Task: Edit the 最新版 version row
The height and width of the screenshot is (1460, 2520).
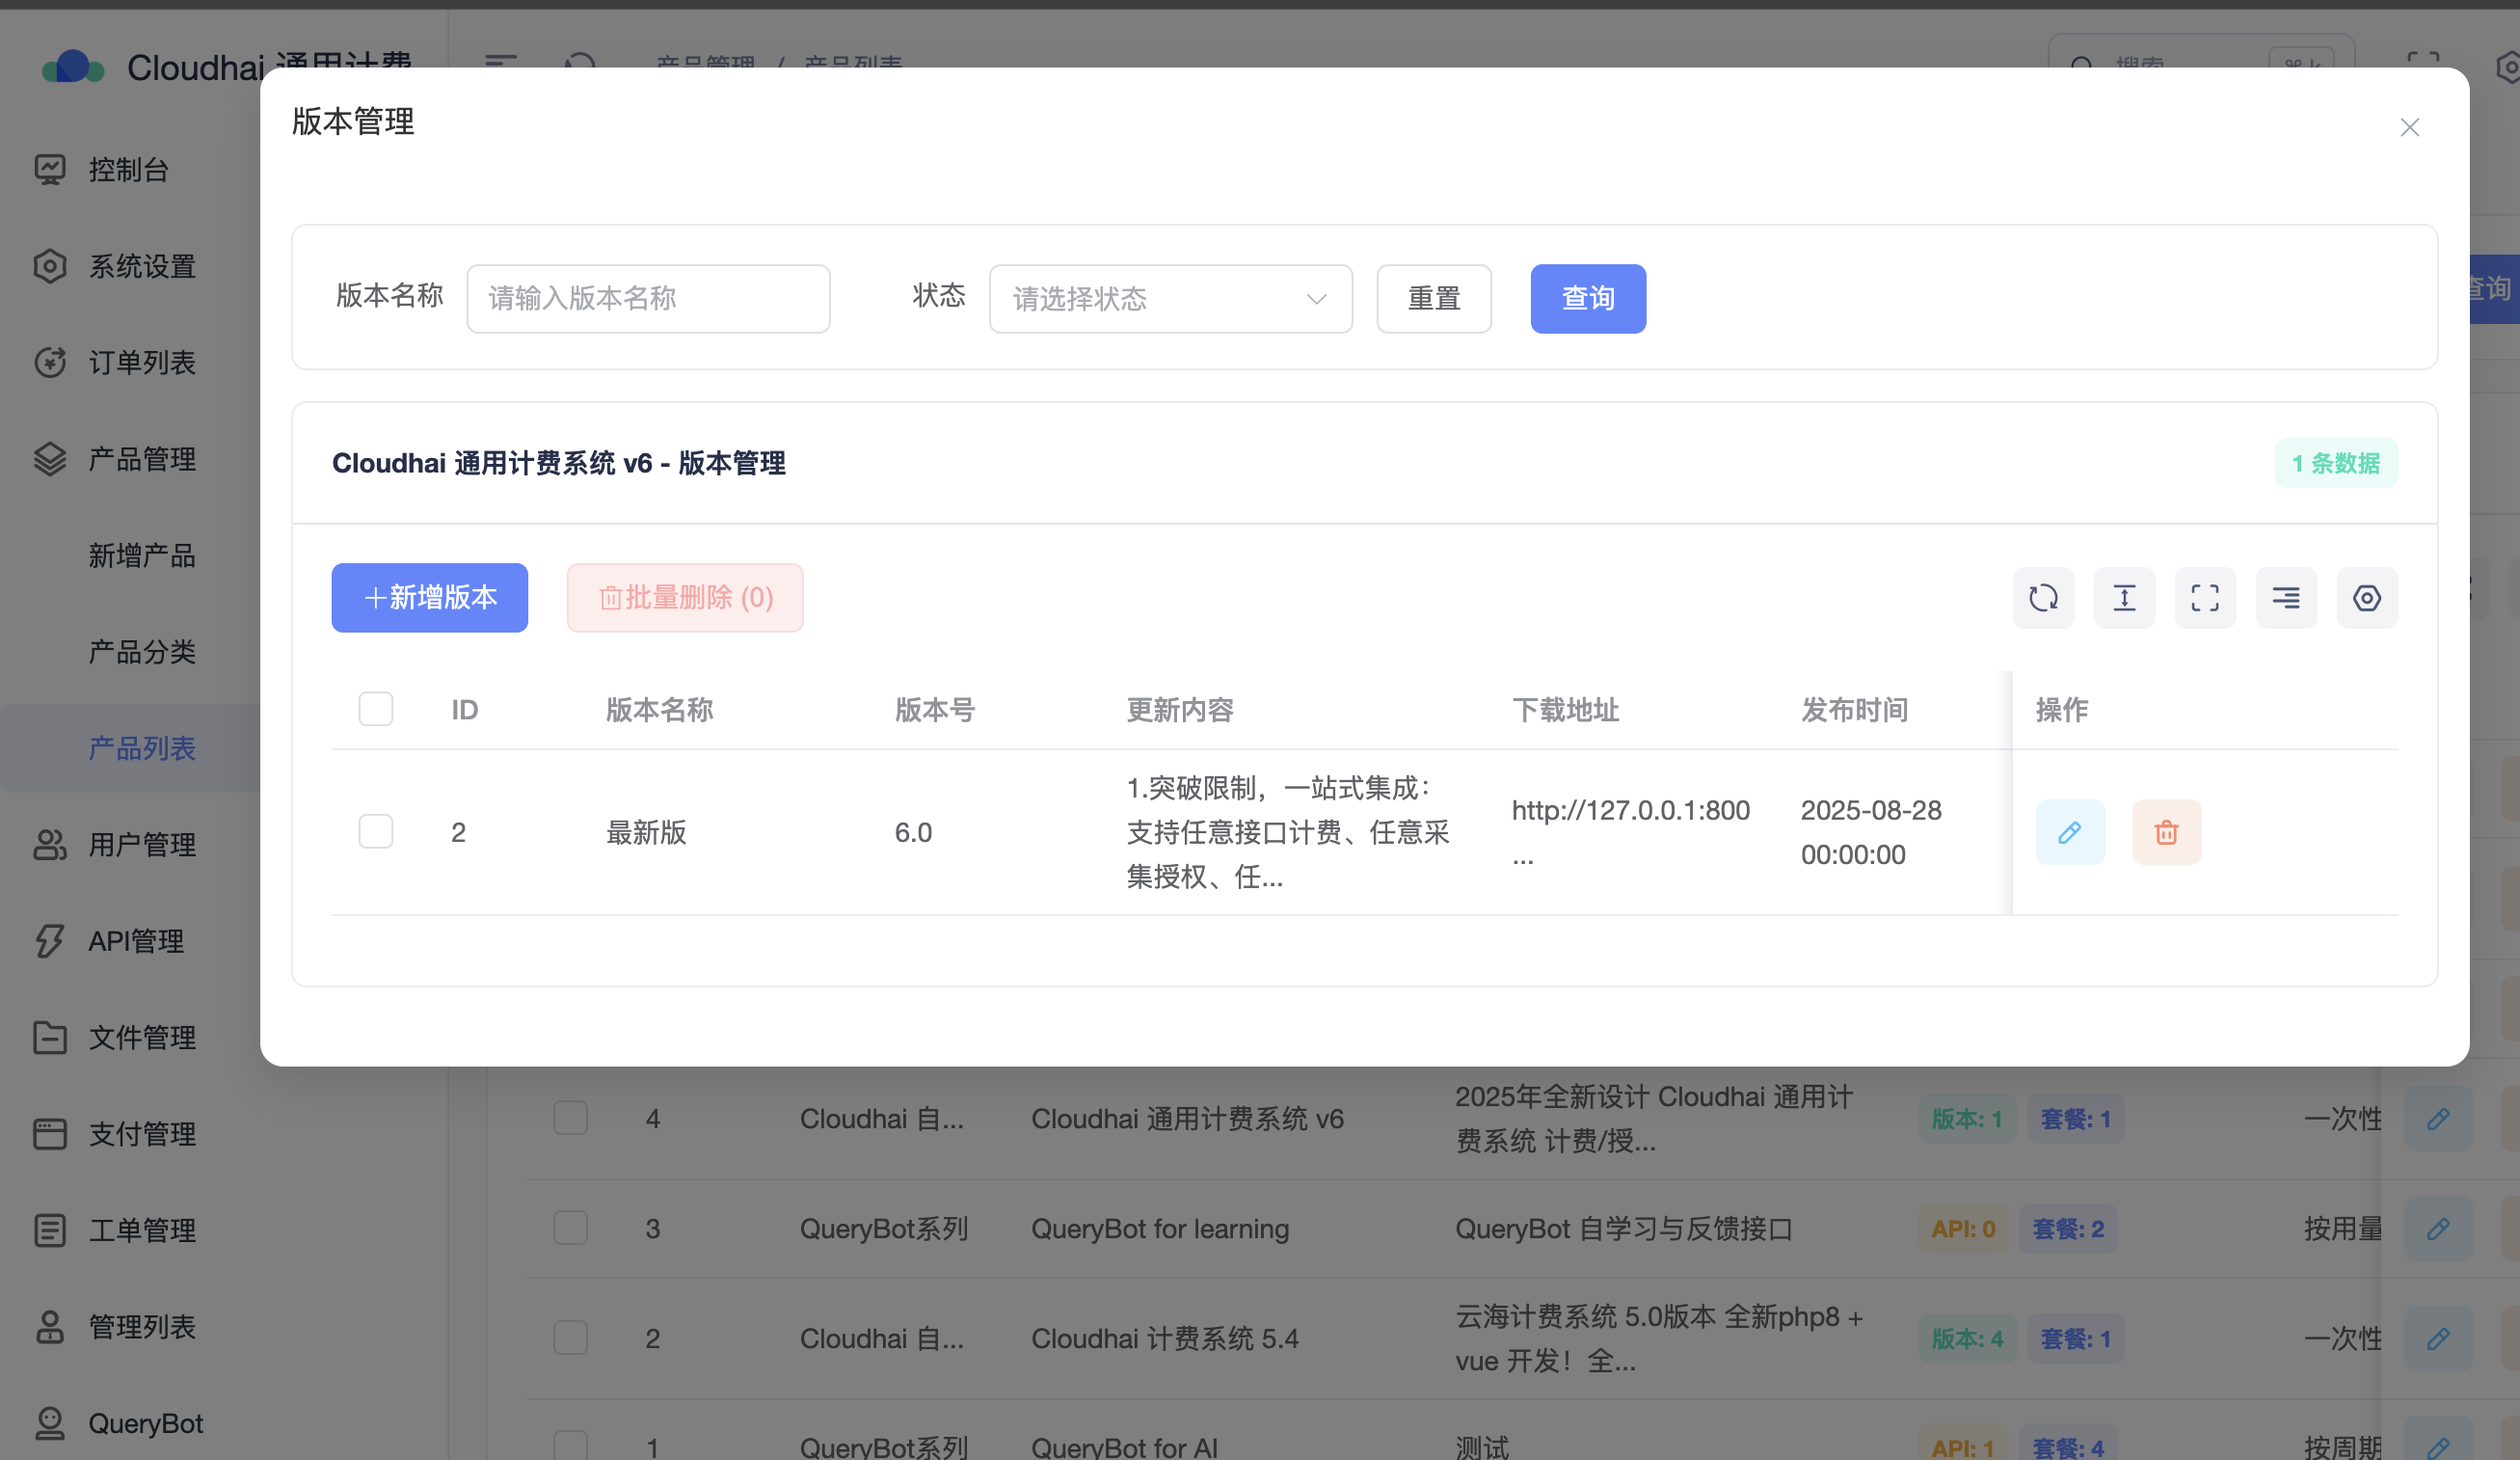Action: point(2069,831)
